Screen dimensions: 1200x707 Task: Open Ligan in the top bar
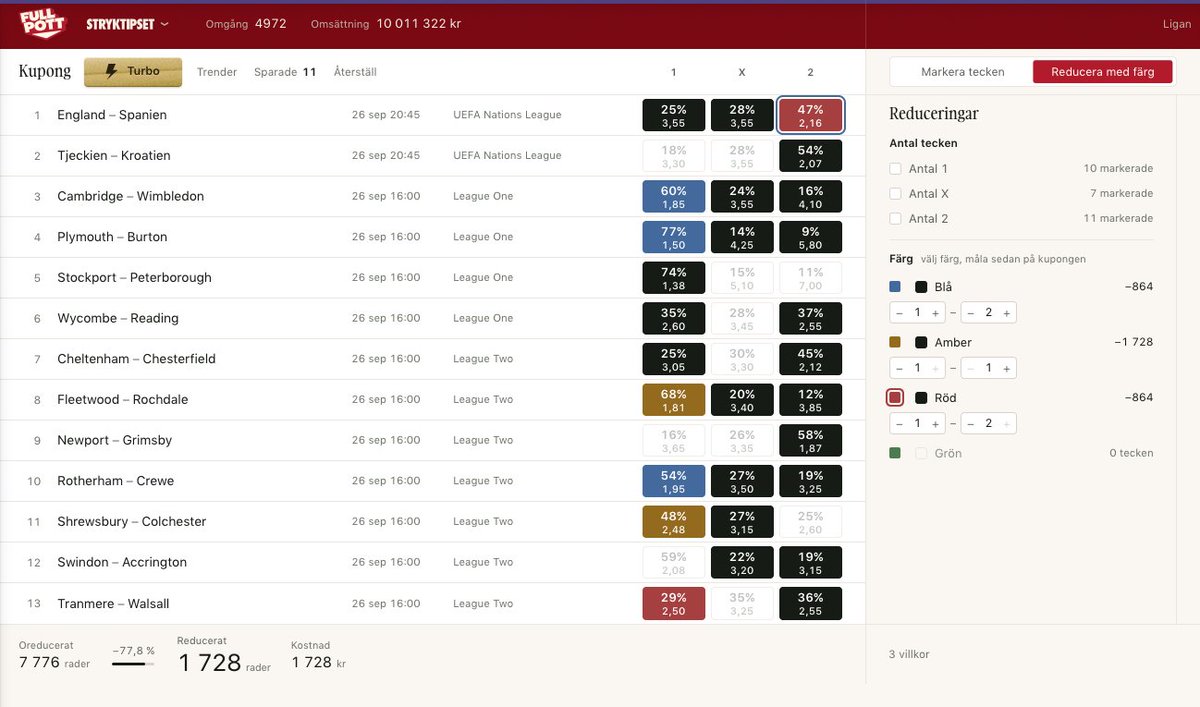(1177, 25)
